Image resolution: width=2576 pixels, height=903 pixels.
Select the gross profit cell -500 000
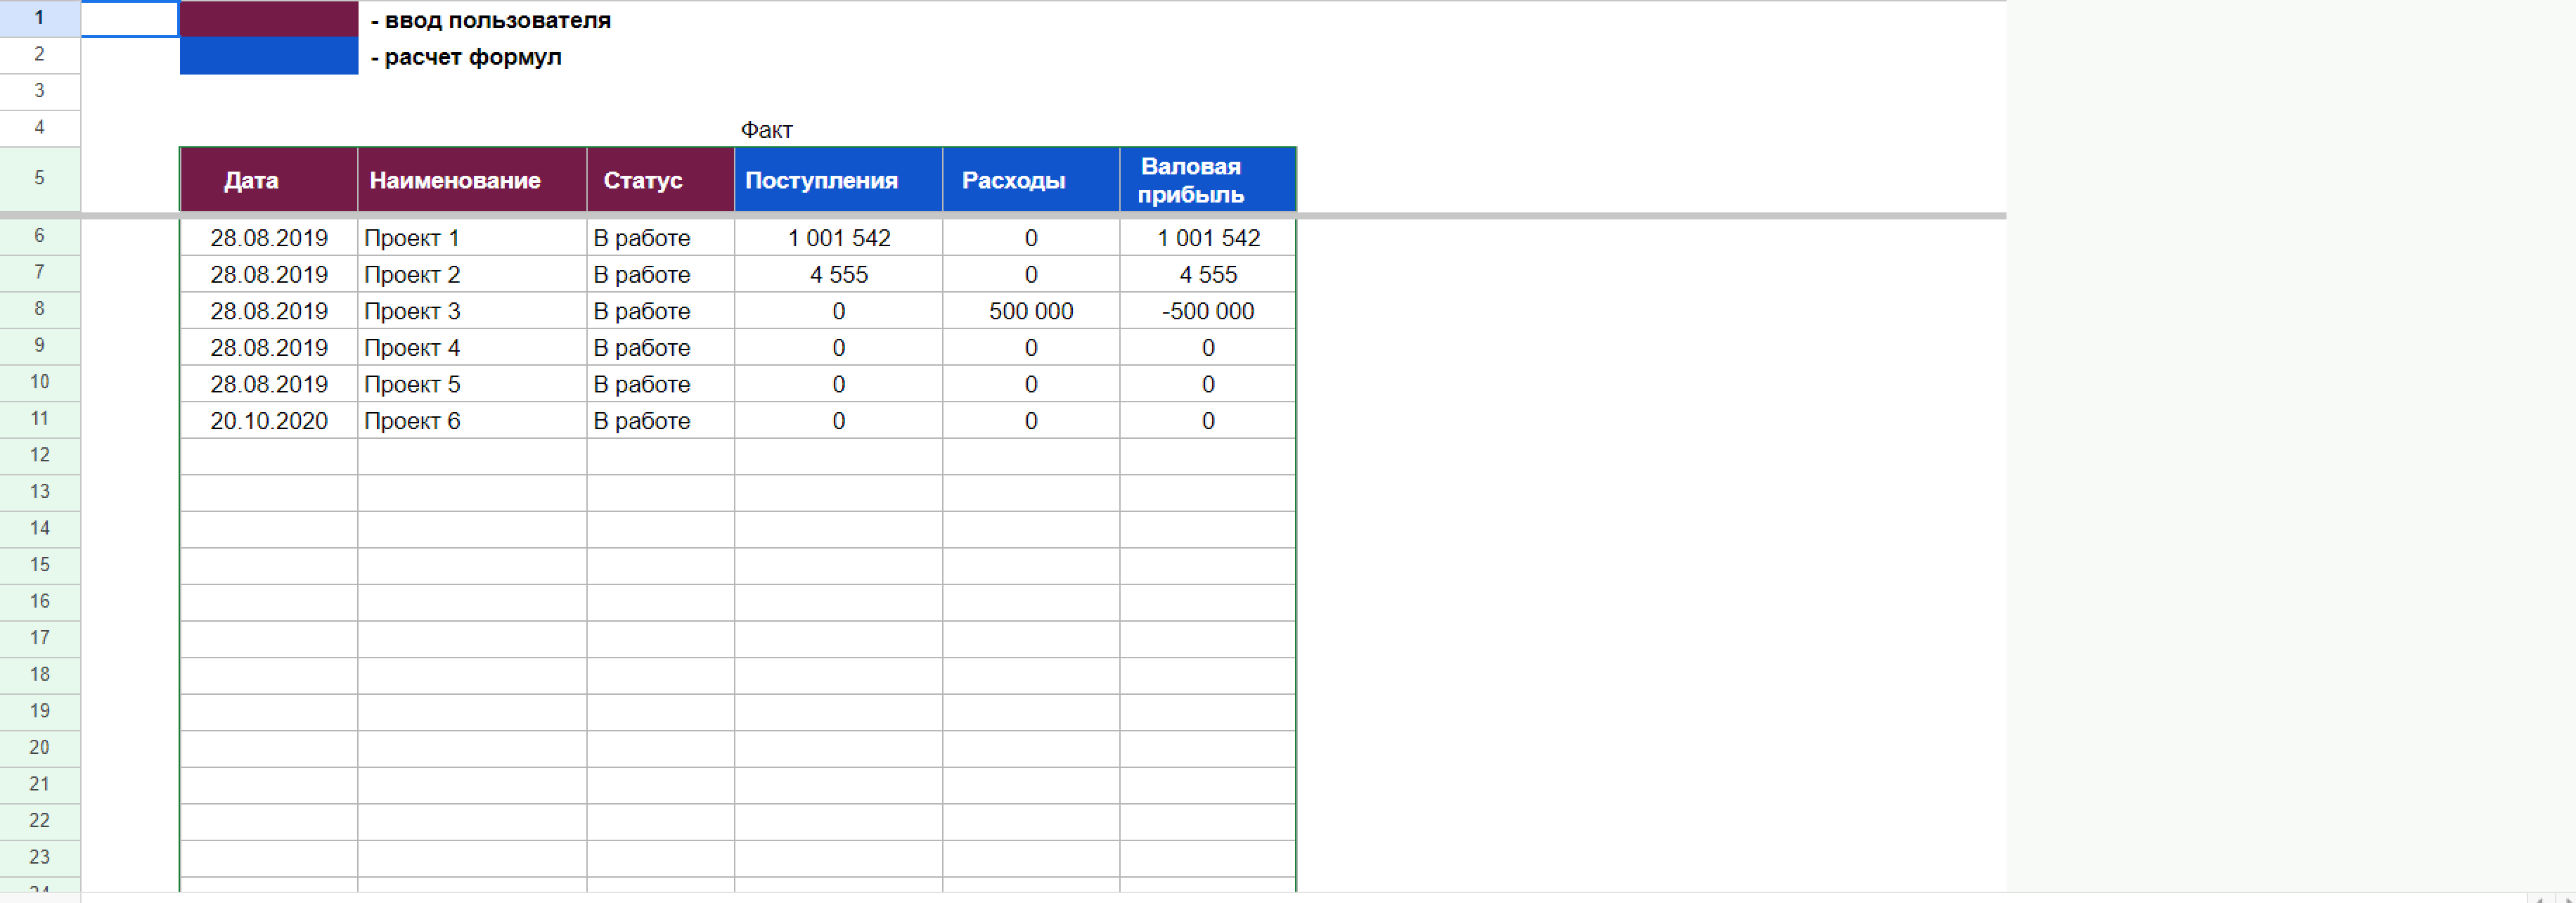pyautogui.click(x=1208, y=311)
